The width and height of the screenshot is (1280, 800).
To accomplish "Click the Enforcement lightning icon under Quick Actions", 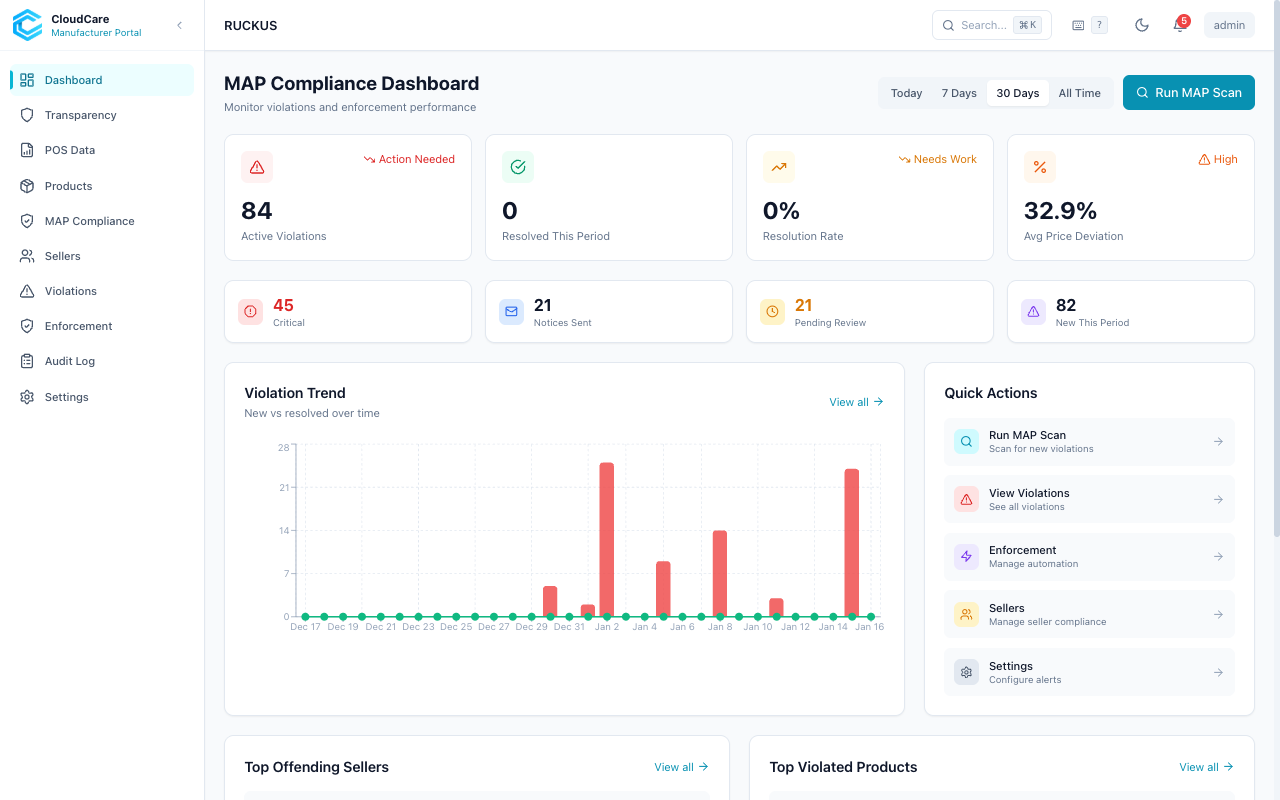I will [966, 556].
